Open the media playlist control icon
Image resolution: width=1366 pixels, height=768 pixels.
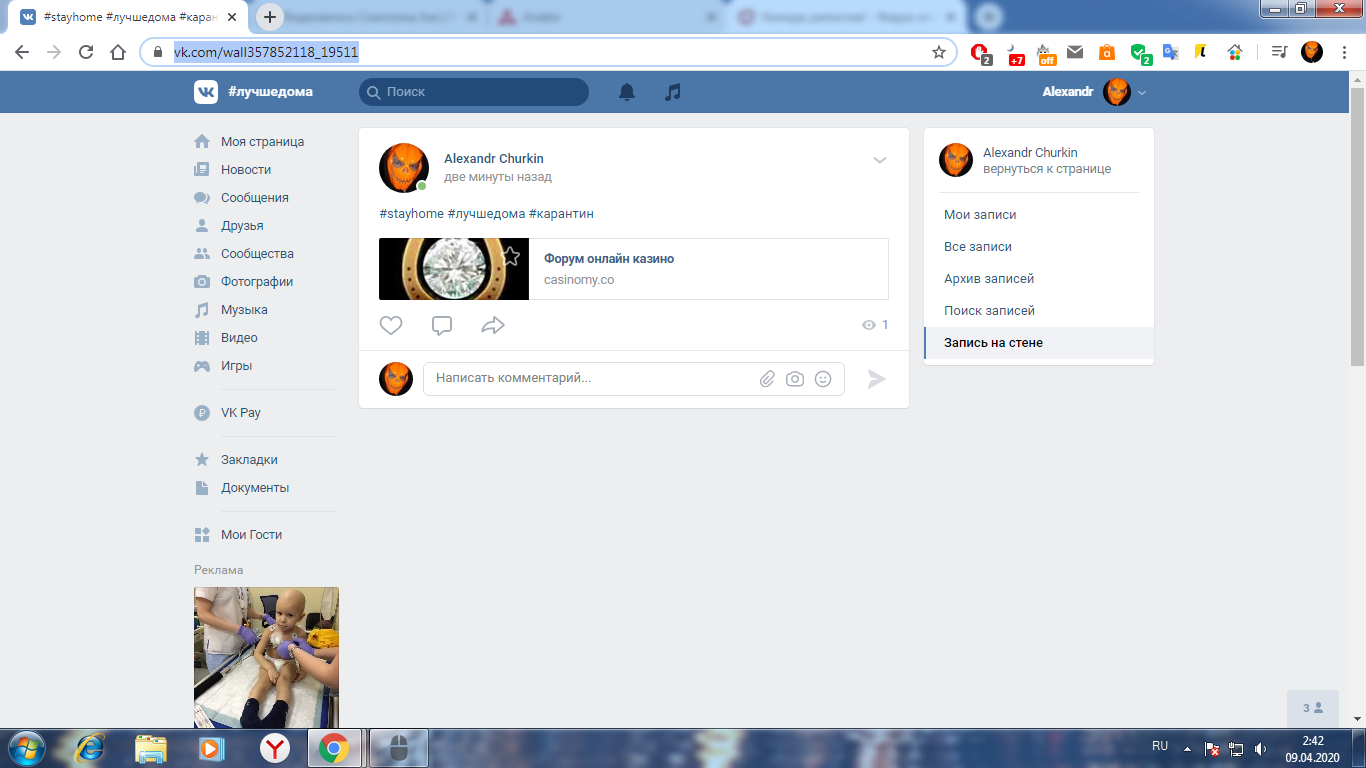pyautogui.click(x=1278, y=52)
